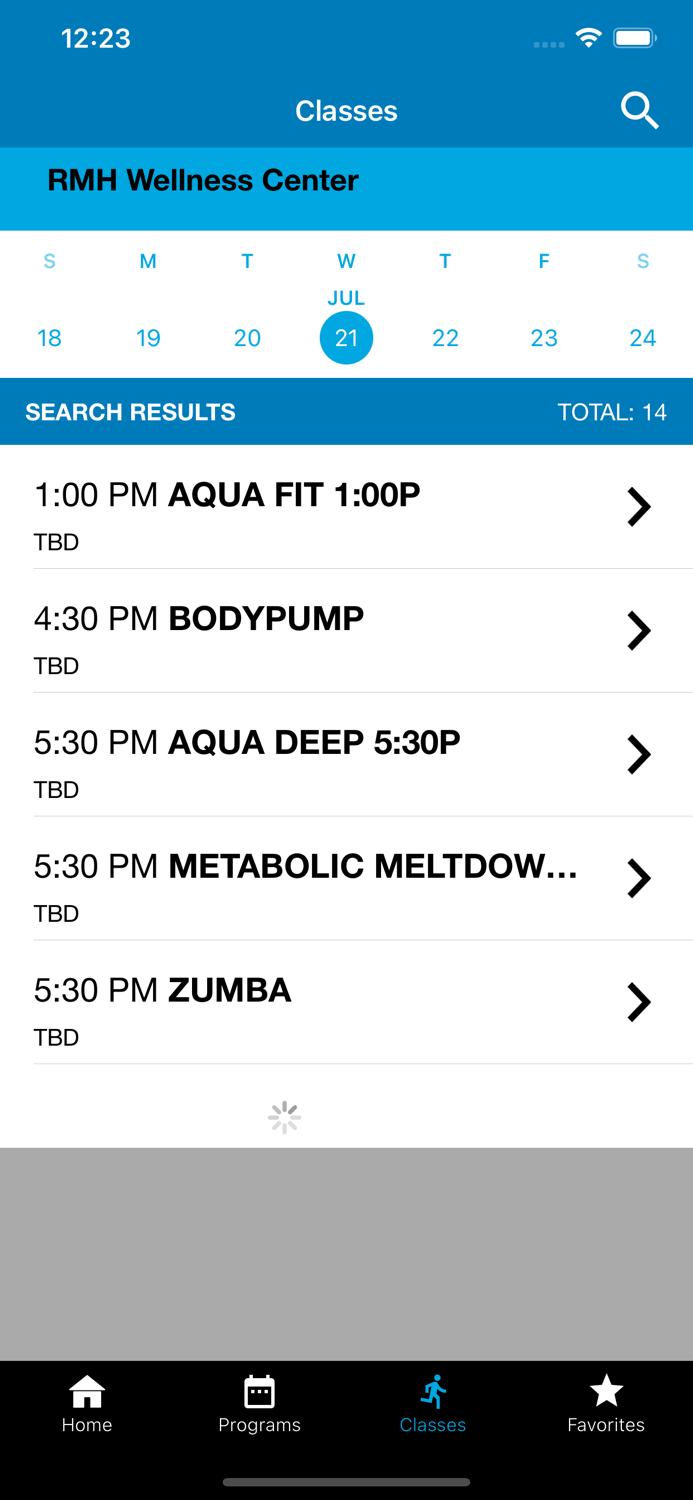Screen dimensions: 693x1500
Task: Tap the battery status icon
Action: [635, 38]
